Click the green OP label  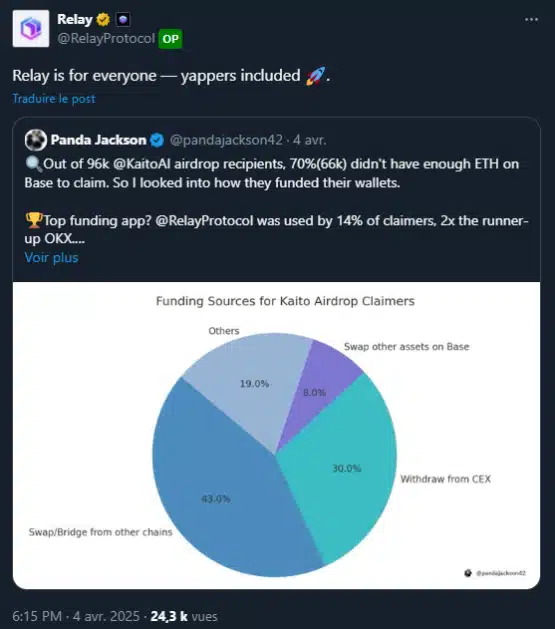click(170, 39)
